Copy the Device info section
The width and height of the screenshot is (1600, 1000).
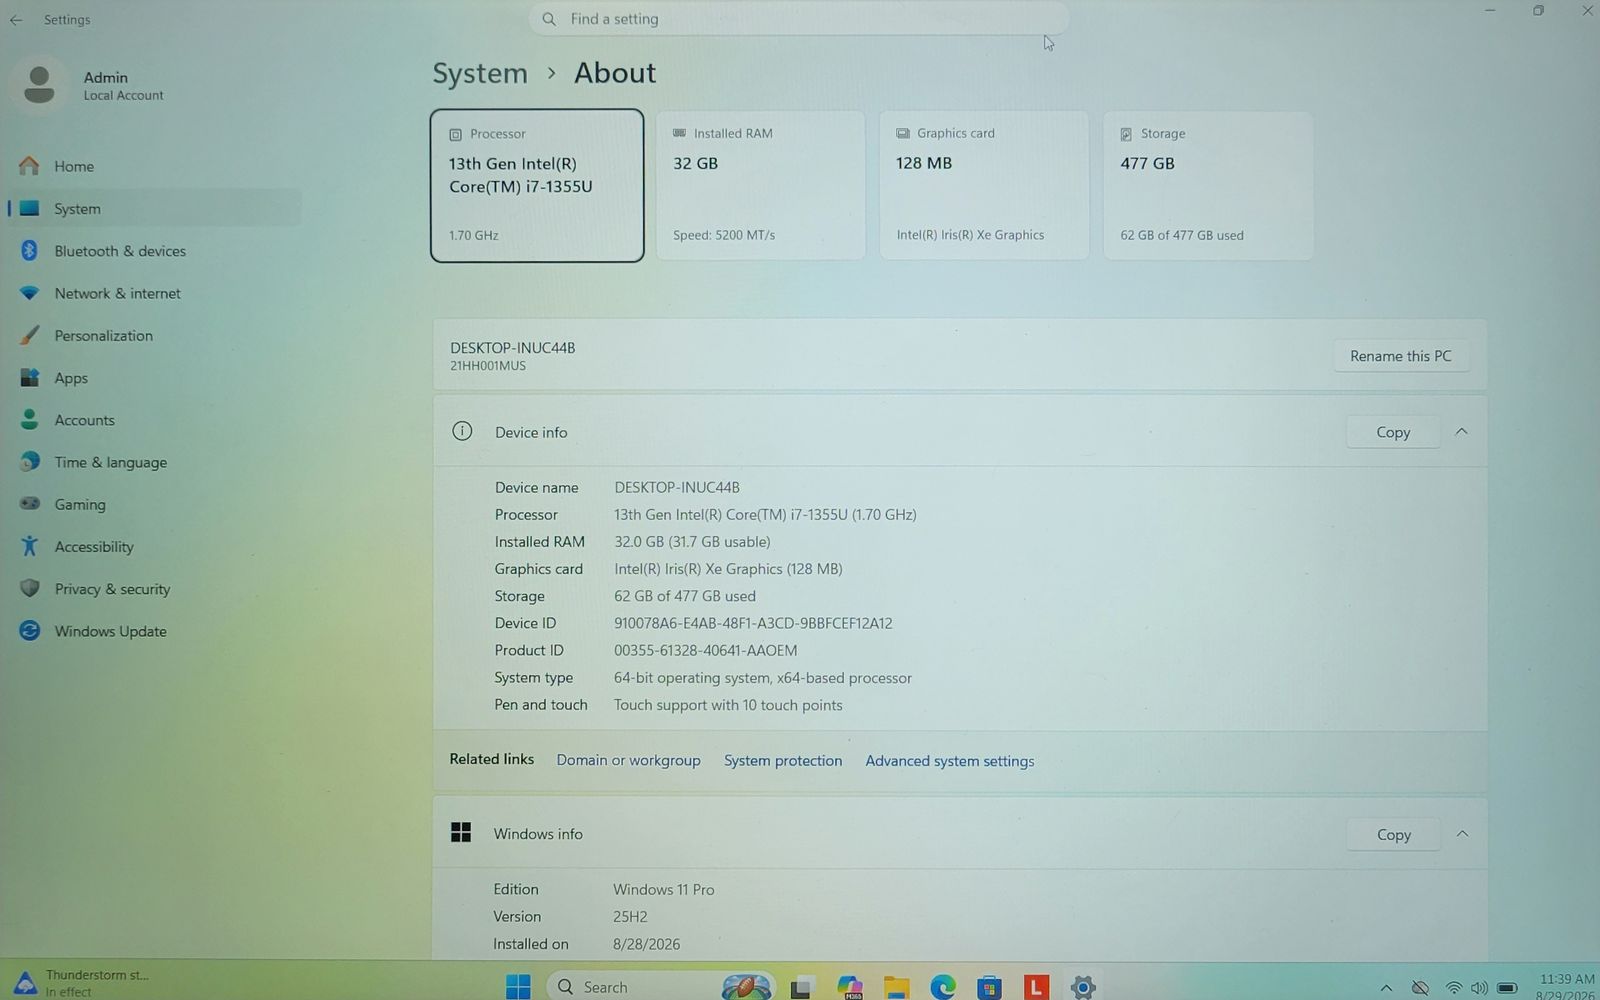coord(1393,432)
